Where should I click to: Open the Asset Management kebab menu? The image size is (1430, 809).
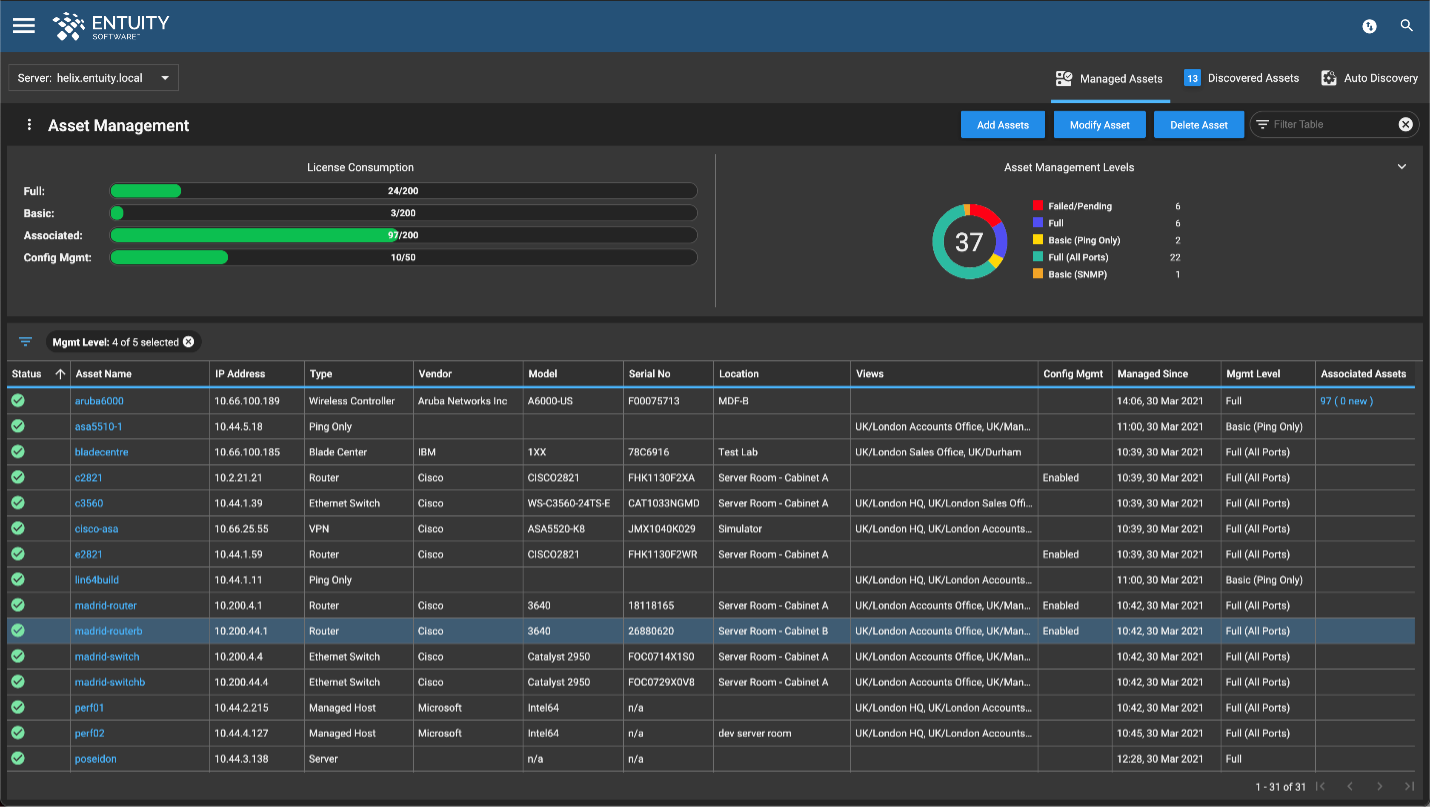click(29, 124)
